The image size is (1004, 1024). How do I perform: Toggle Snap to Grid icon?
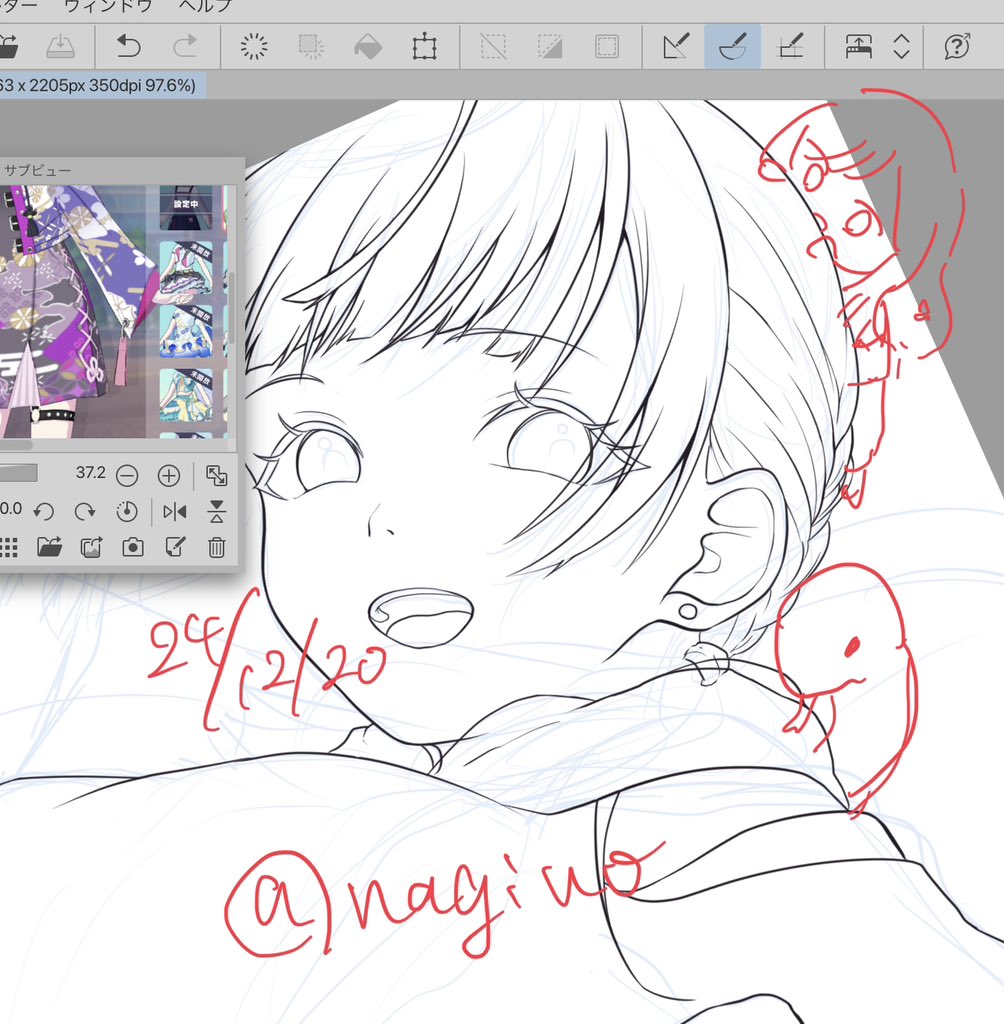click(790, 46)
